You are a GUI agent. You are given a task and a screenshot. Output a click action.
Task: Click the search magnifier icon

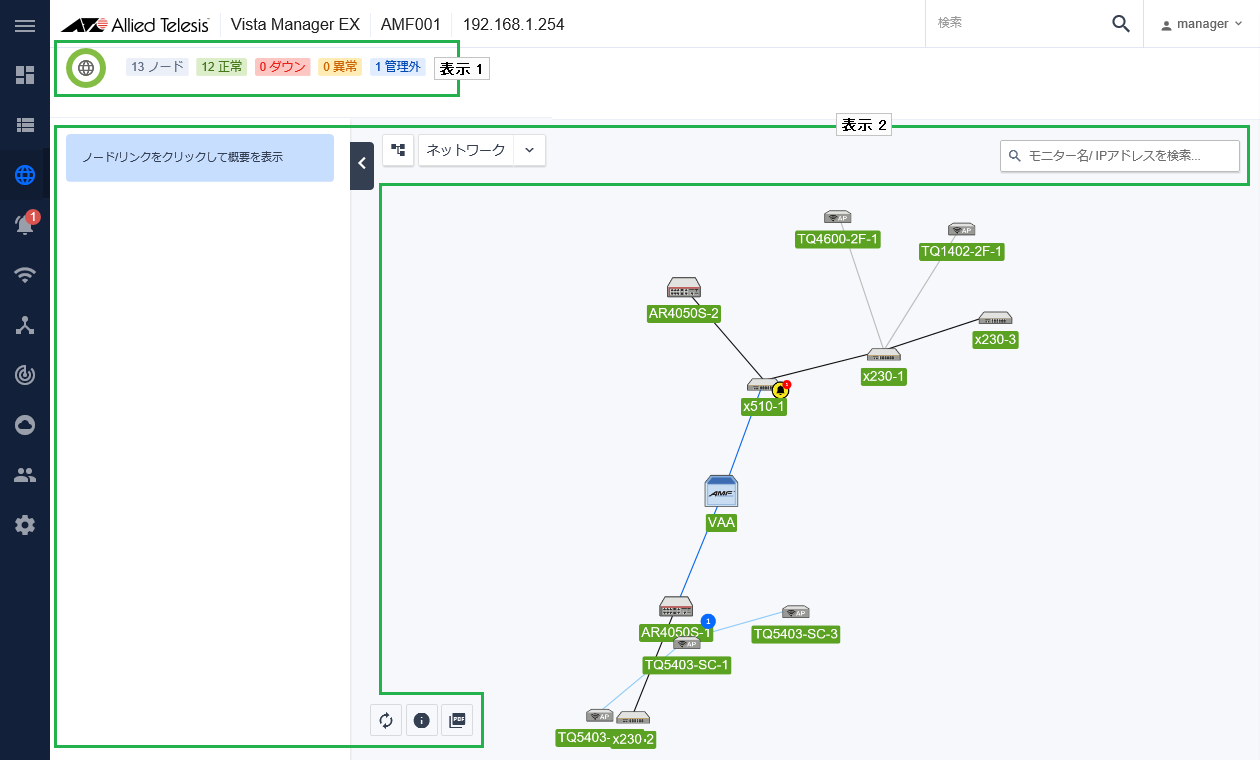pos(1121,24)
